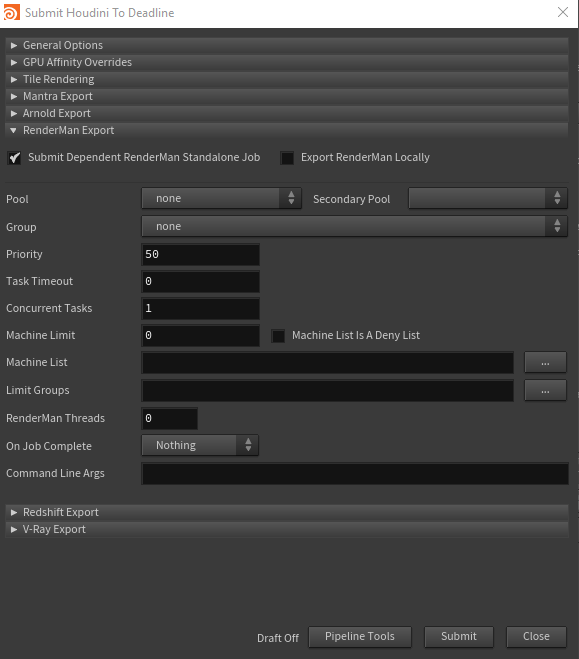Click the Close button
The width and height of the screenshot is (579, 659).
[x=536, y=637]
